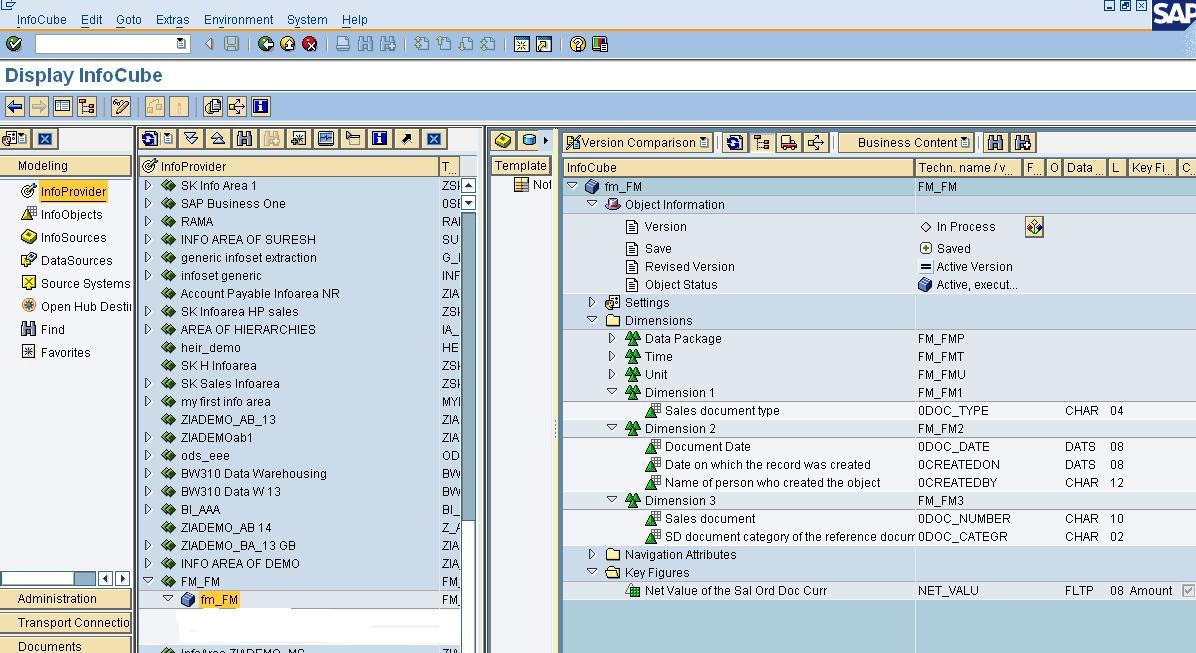Click the Modeling pane horizontal scroll right arrow
This screenshot has height=653, width=1196.
click(x=122, y=579)
